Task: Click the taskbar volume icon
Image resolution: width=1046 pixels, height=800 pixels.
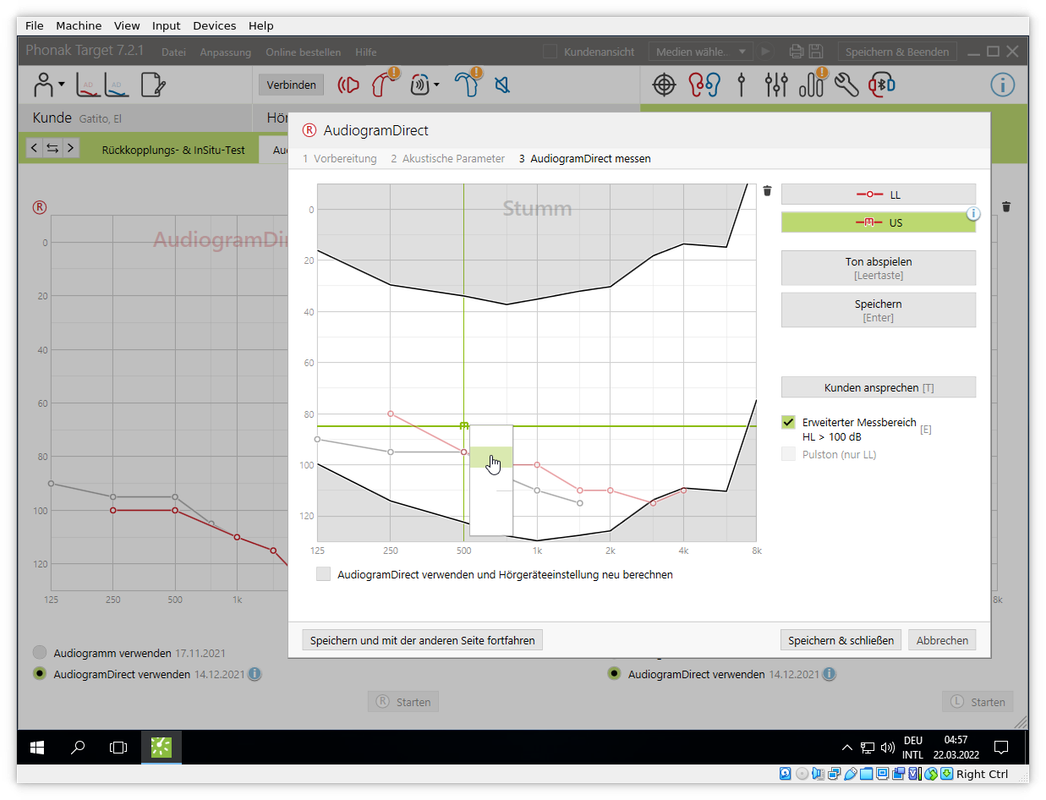Action: coord(887,747)
